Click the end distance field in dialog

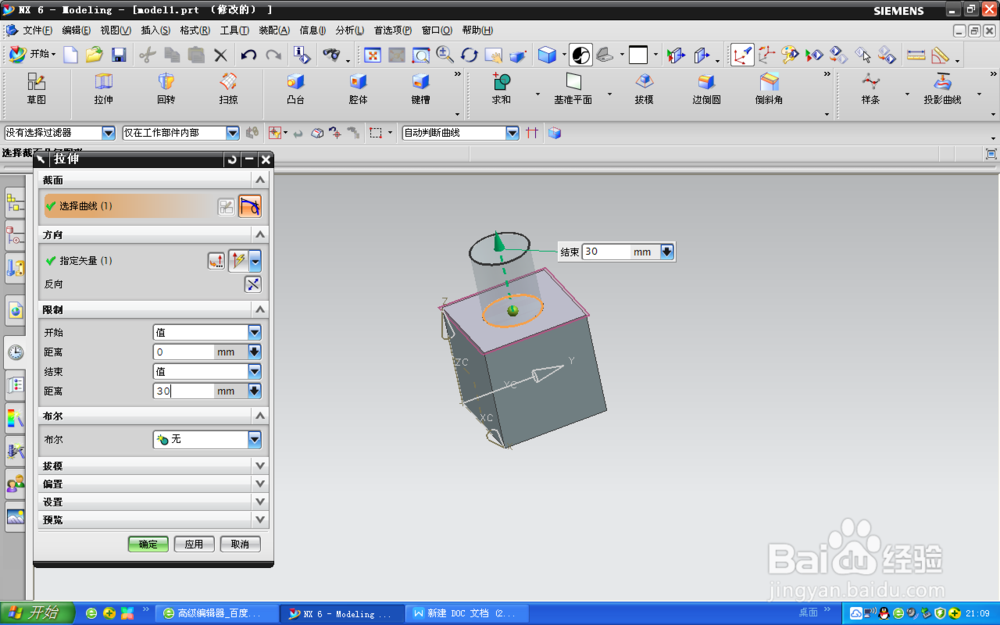[x=184, y=391]
